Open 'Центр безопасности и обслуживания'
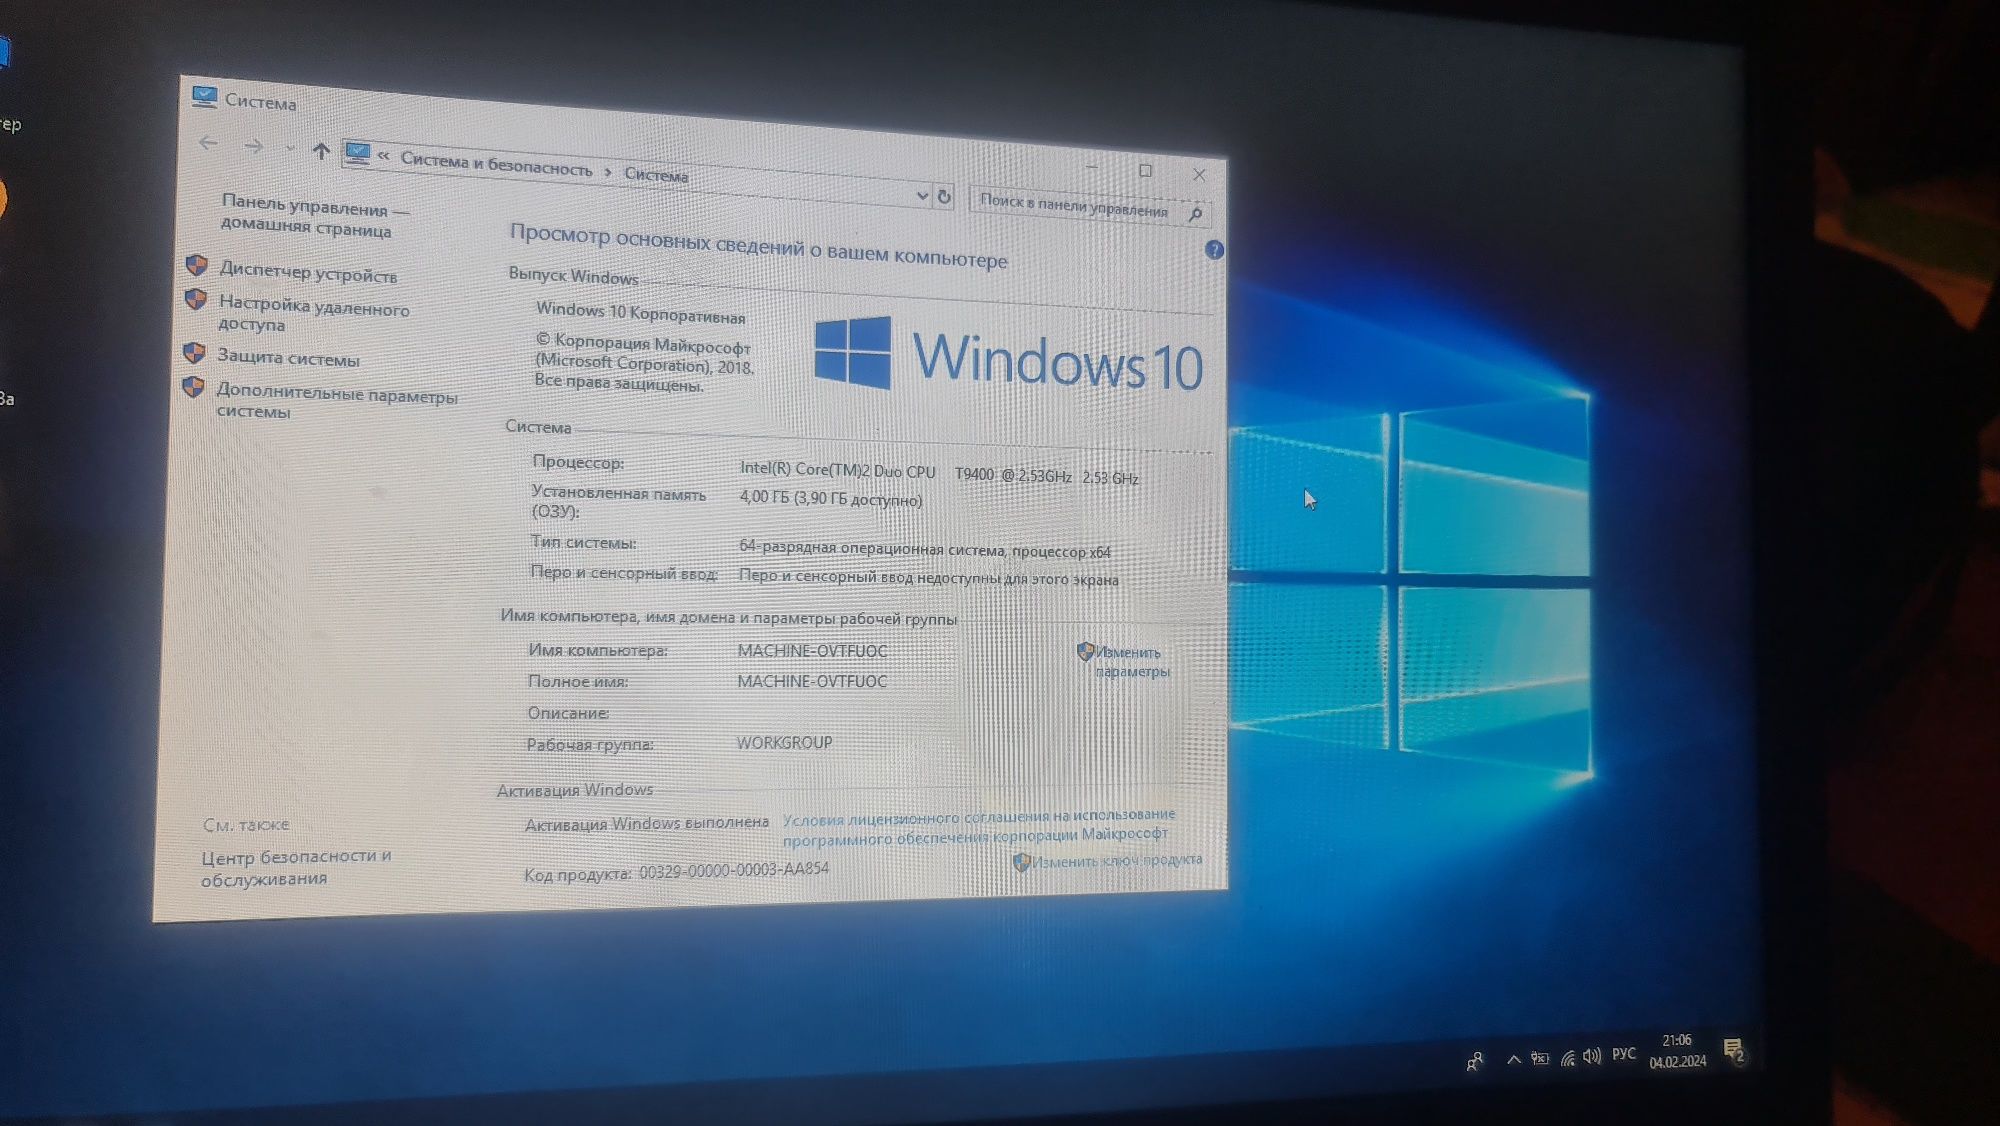The width and height of the screenshot is (2000, 1126). 295,867
